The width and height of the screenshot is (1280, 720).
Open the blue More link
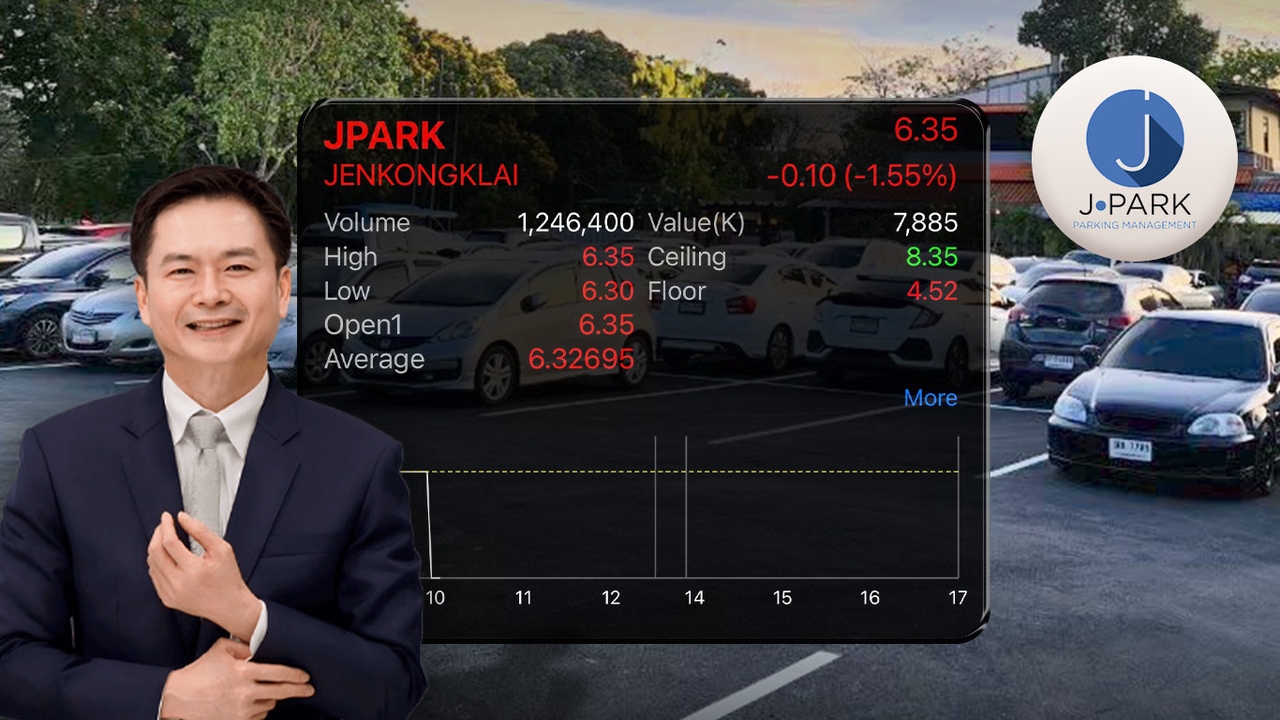point(930,398)
